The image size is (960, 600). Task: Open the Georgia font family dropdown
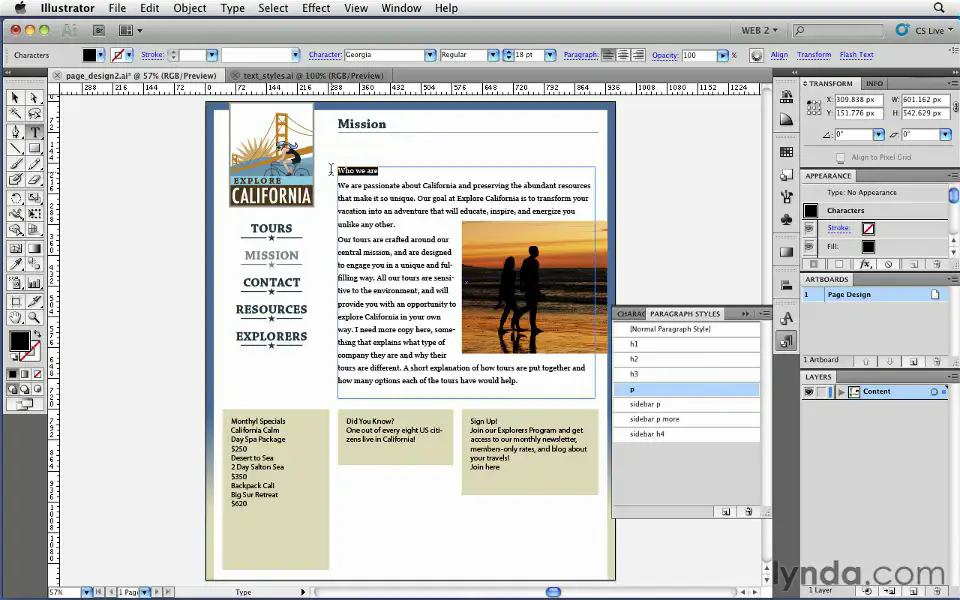point(430,55)
